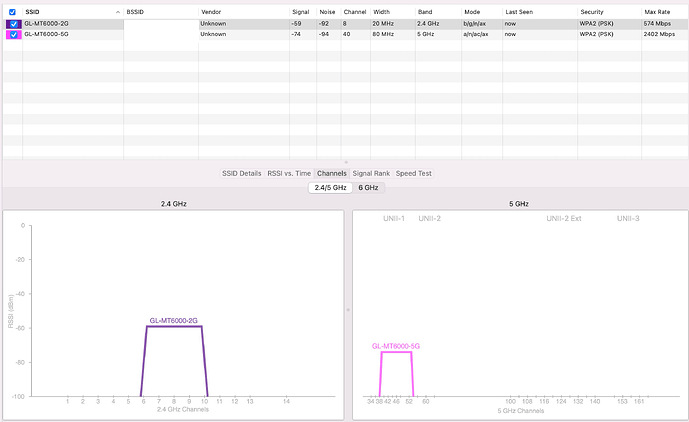Click signal value -74 in second row
Screen dimensions: 689x422
[296, 34]
